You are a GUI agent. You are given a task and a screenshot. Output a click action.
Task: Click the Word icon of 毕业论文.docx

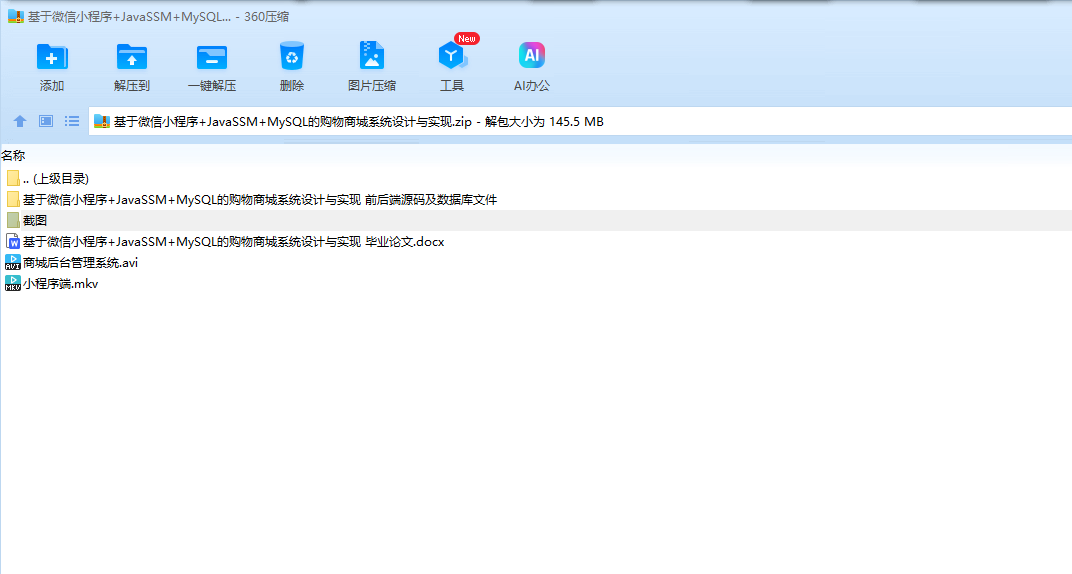point(13,241)
